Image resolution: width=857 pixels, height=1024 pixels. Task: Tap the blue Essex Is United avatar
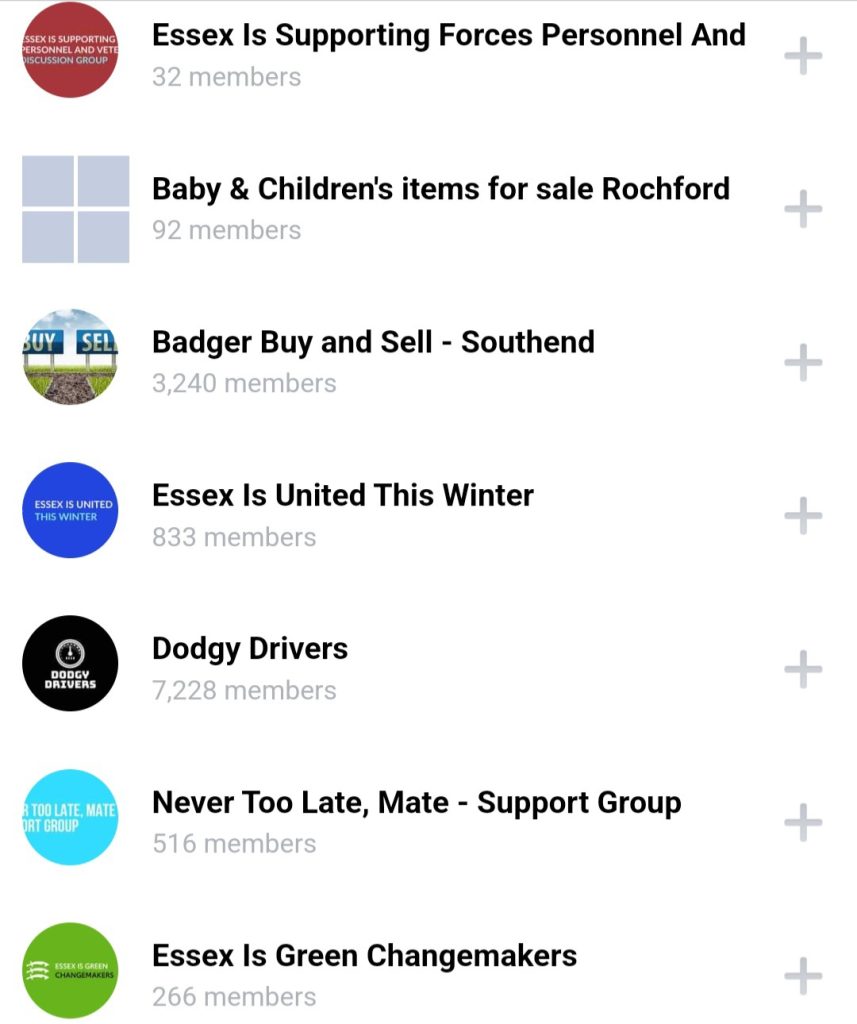point(70,510)
